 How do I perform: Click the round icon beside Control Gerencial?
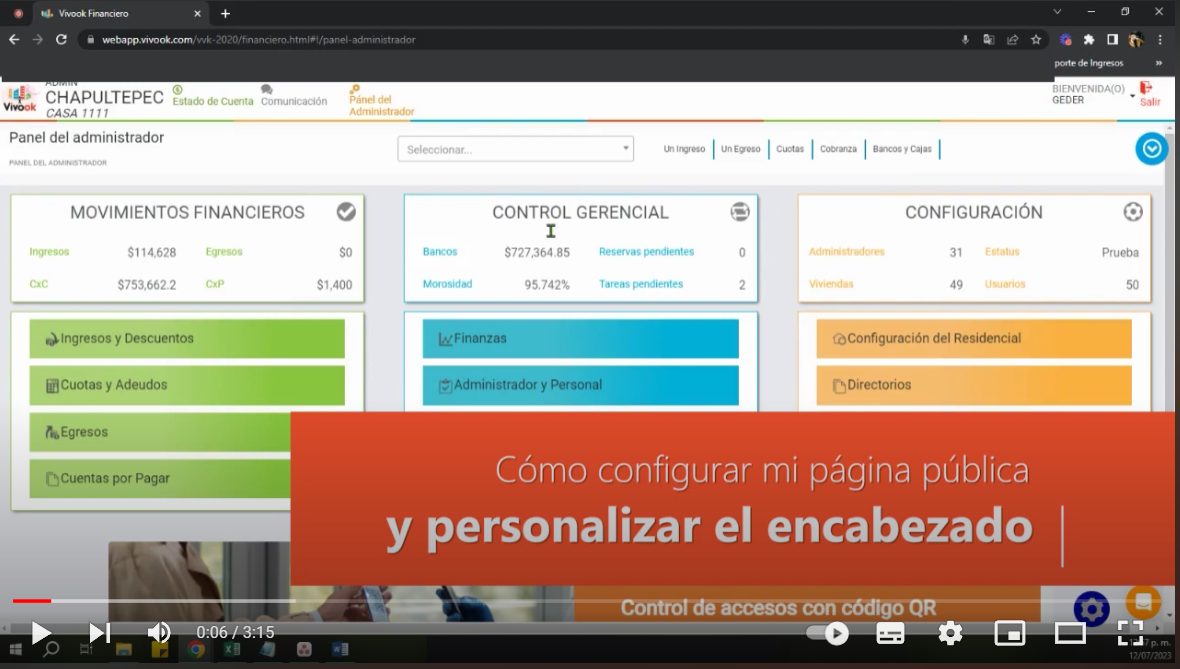click(x=740, y=212)
